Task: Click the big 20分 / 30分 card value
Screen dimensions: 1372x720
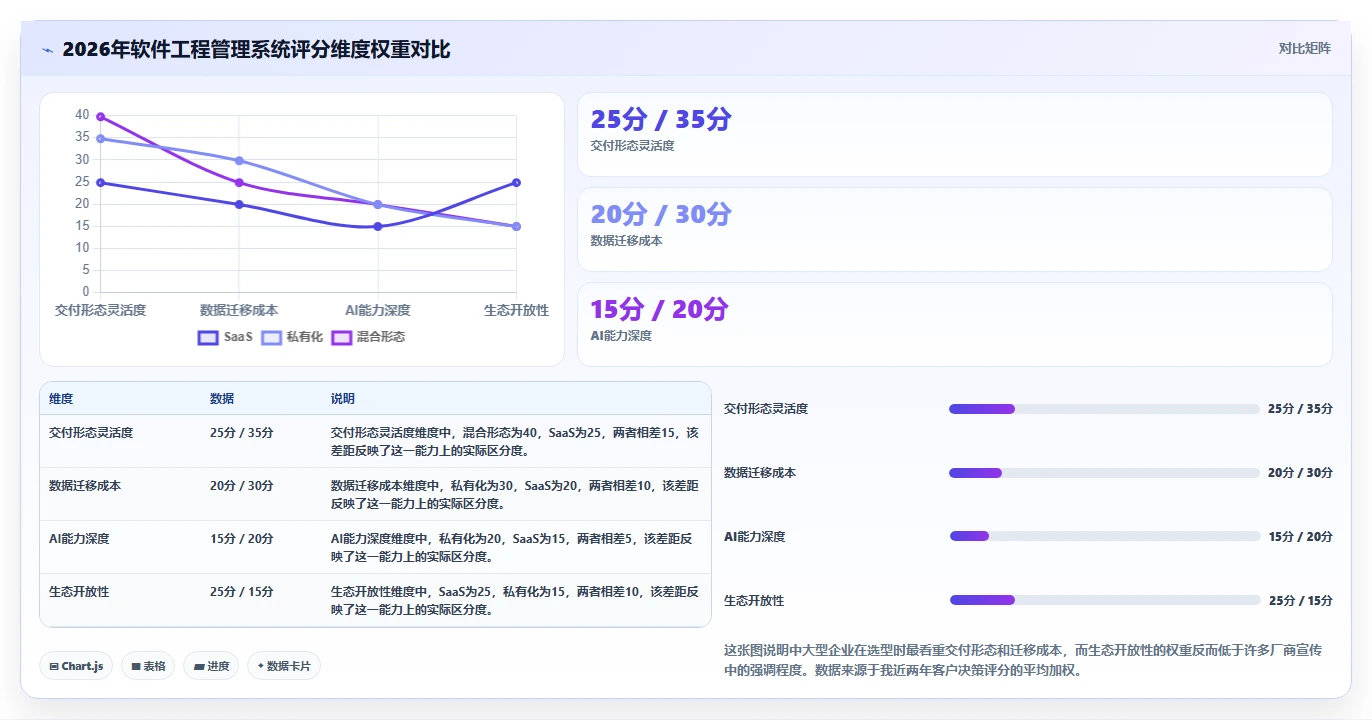Action: [x=661, y=214]
